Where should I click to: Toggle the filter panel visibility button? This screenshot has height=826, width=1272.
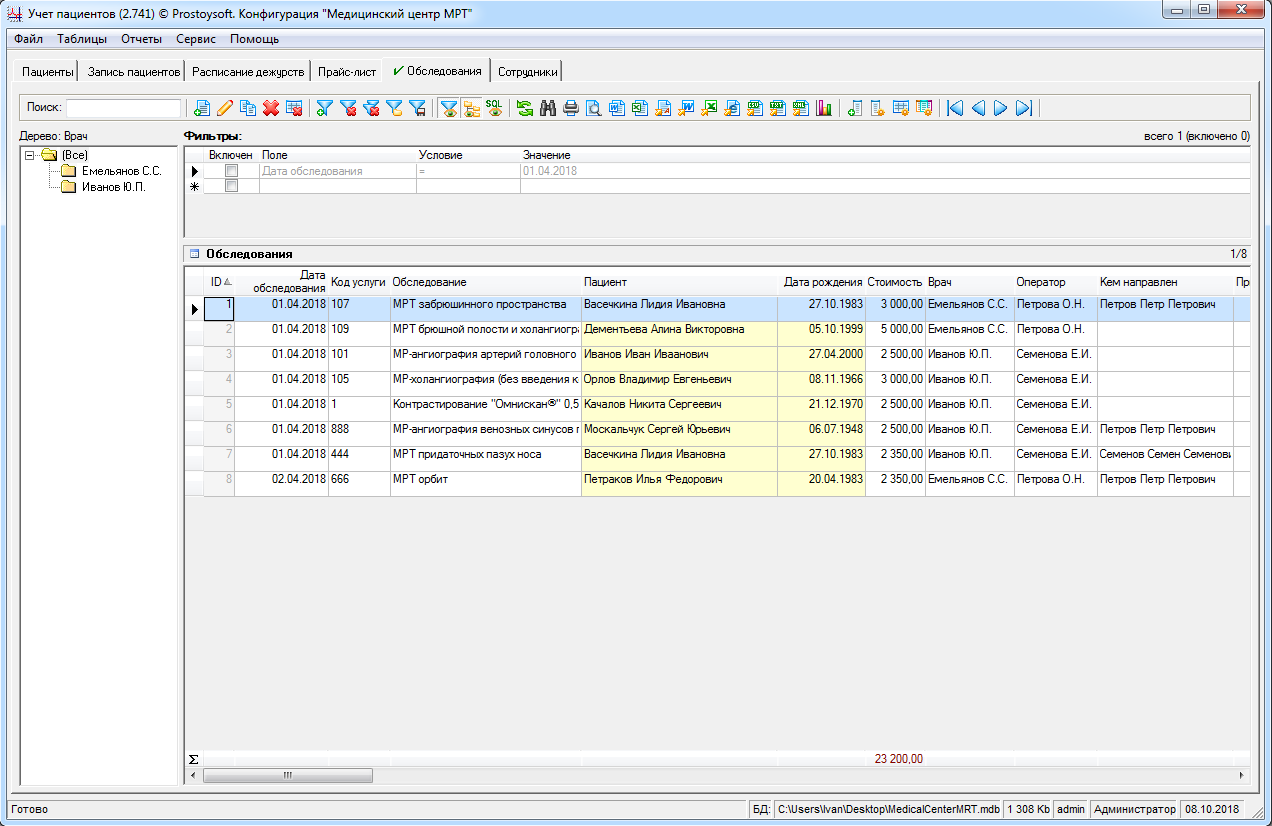pyautogui.click(x=449, y=108)
